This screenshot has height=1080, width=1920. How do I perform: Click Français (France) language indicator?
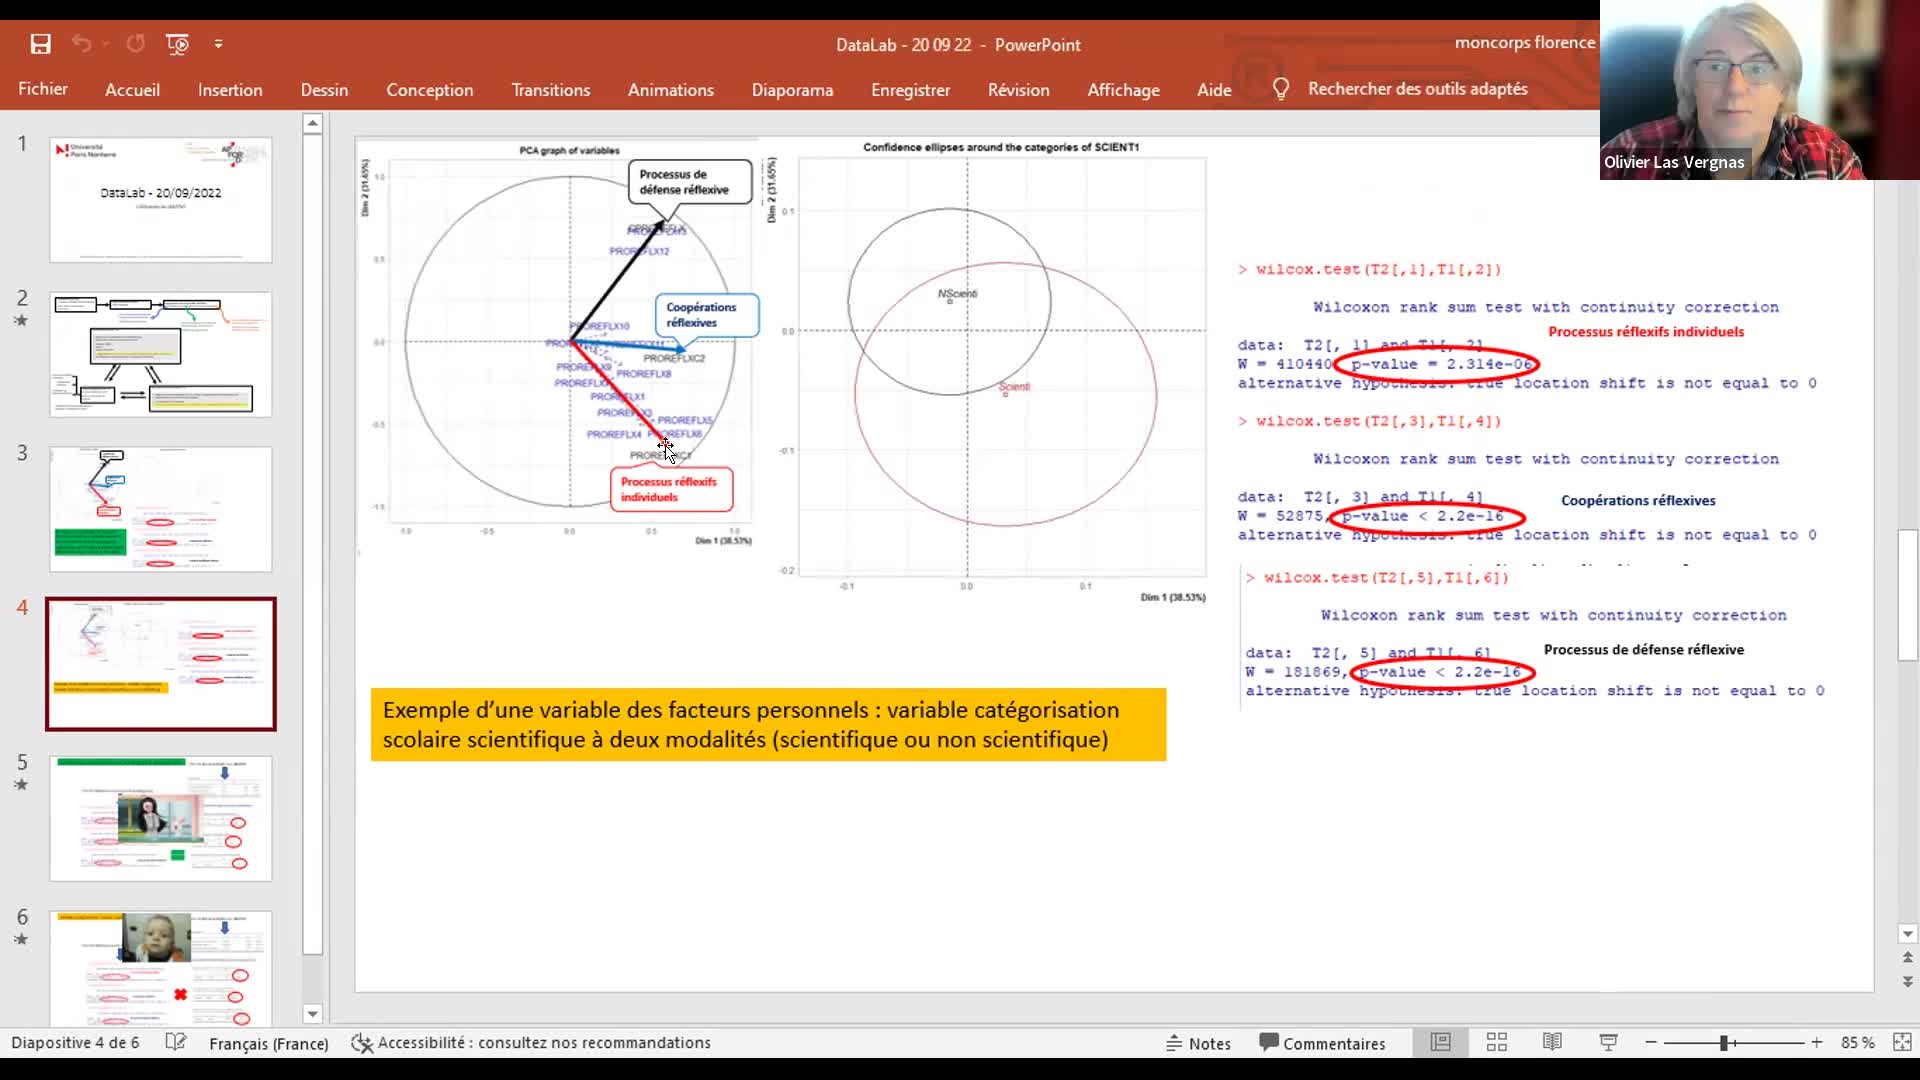click(268, 1043)
